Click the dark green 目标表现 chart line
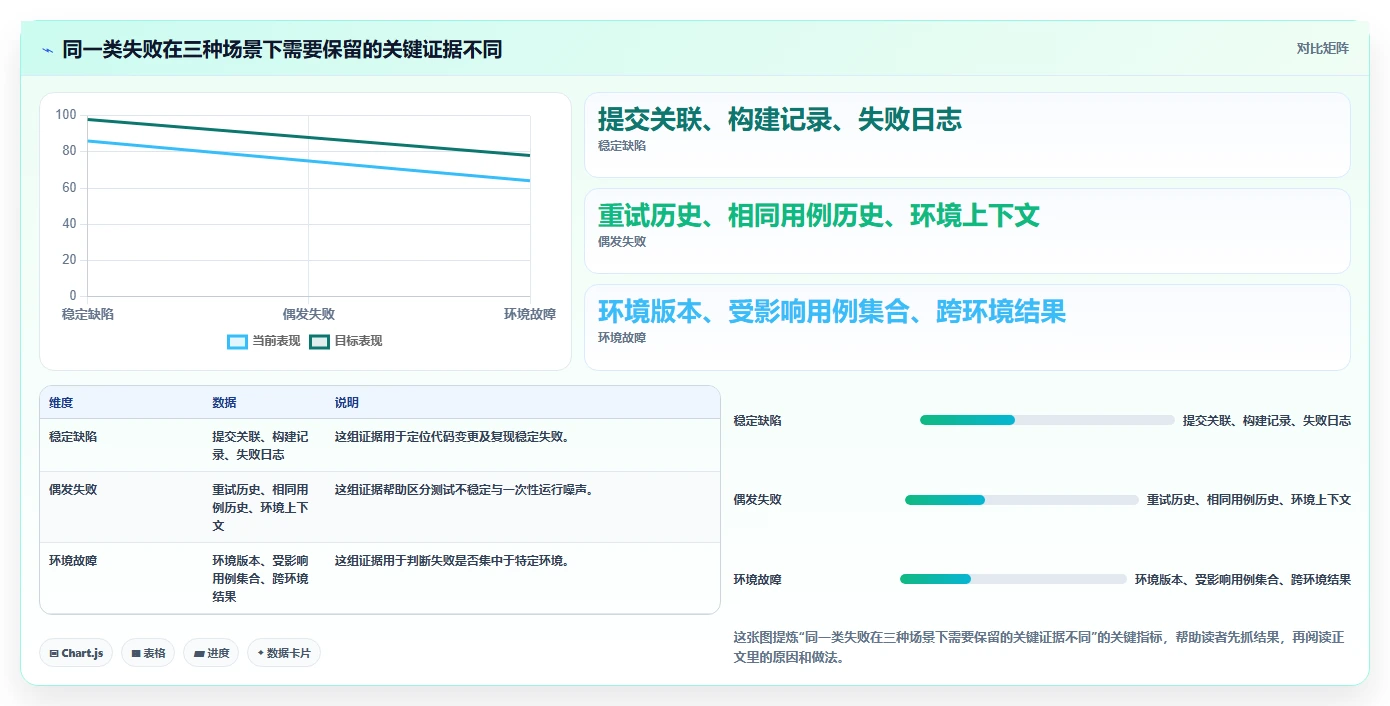This screenshot has height=706, width=1390. (x=308, y=138)
